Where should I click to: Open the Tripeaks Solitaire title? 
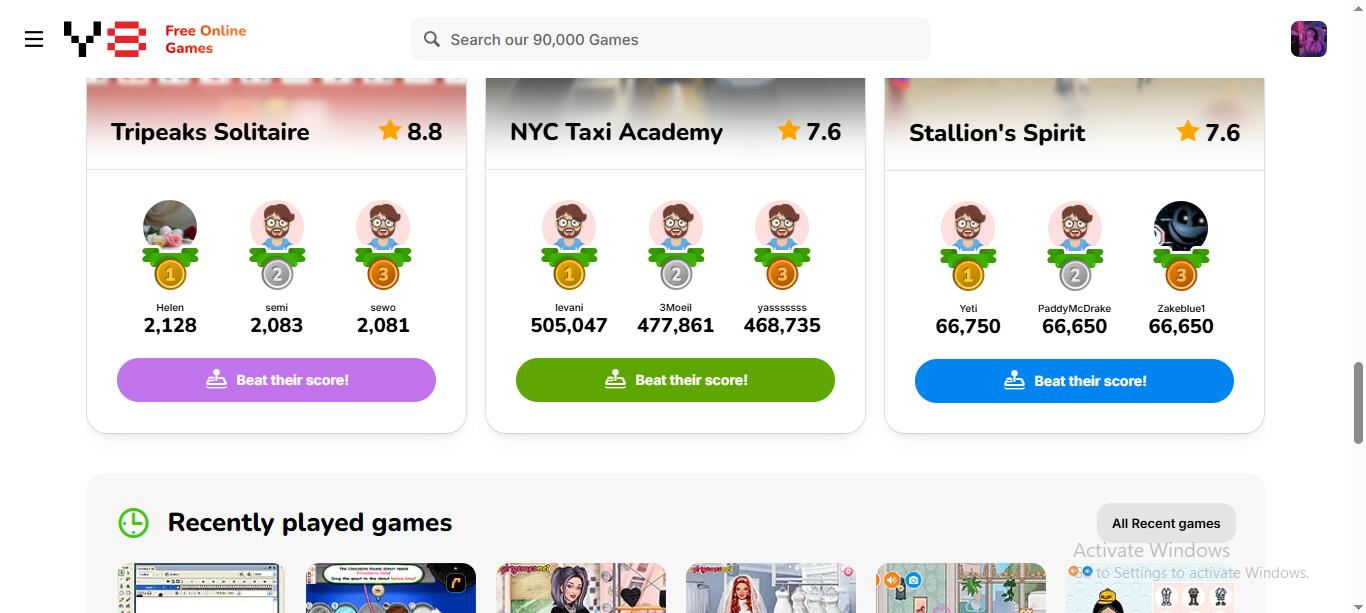(210, 132)
